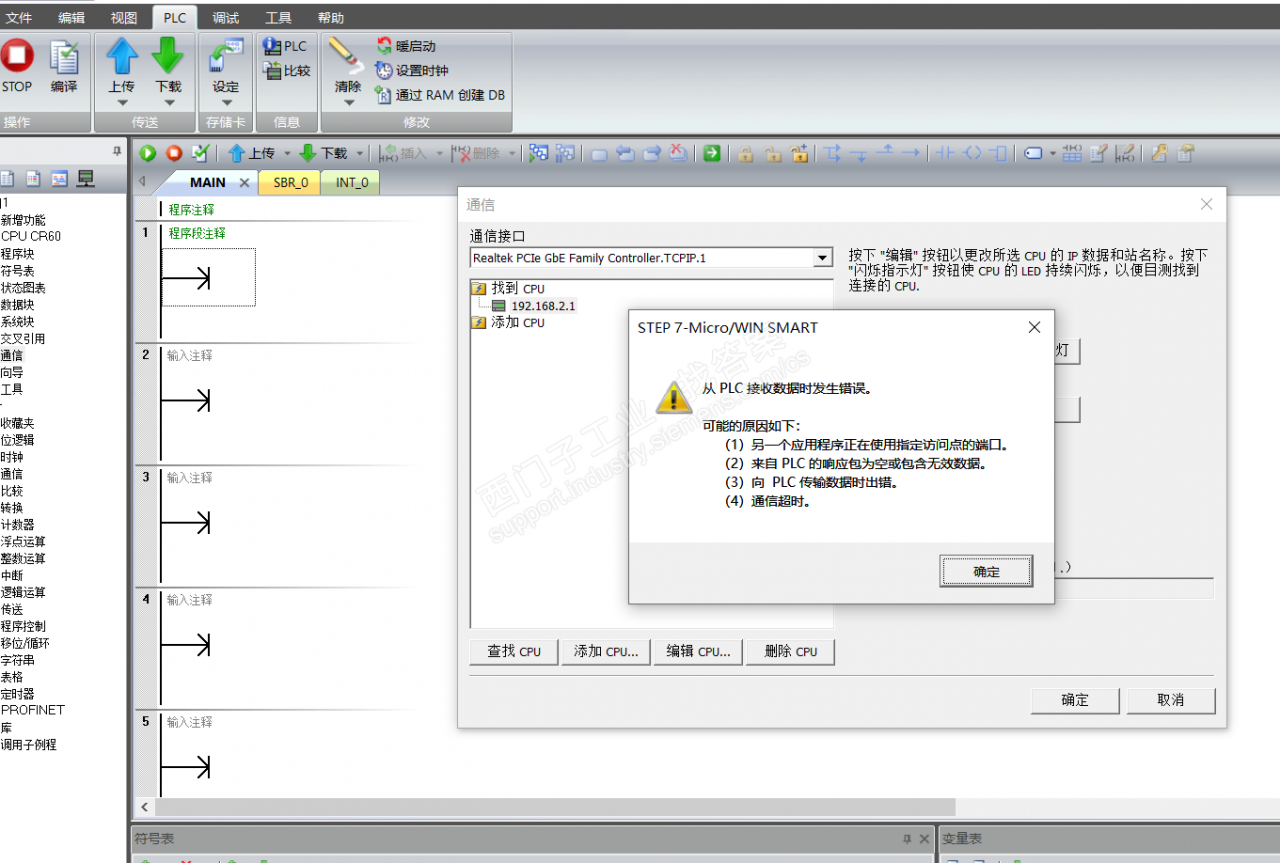The width and height of the screenshot is (1280, 863).
Task: Click 删除 CPU button
Action: [x=790, y=651]
